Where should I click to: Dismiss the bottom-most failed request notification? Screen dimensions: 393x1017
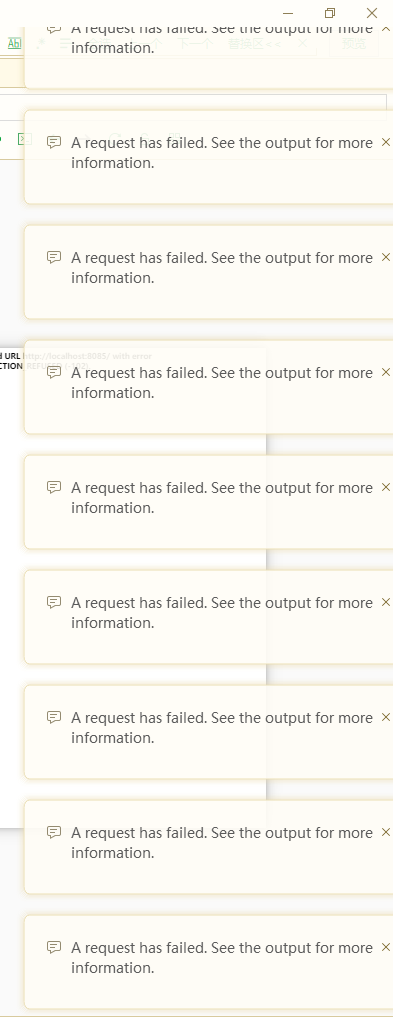386,947
